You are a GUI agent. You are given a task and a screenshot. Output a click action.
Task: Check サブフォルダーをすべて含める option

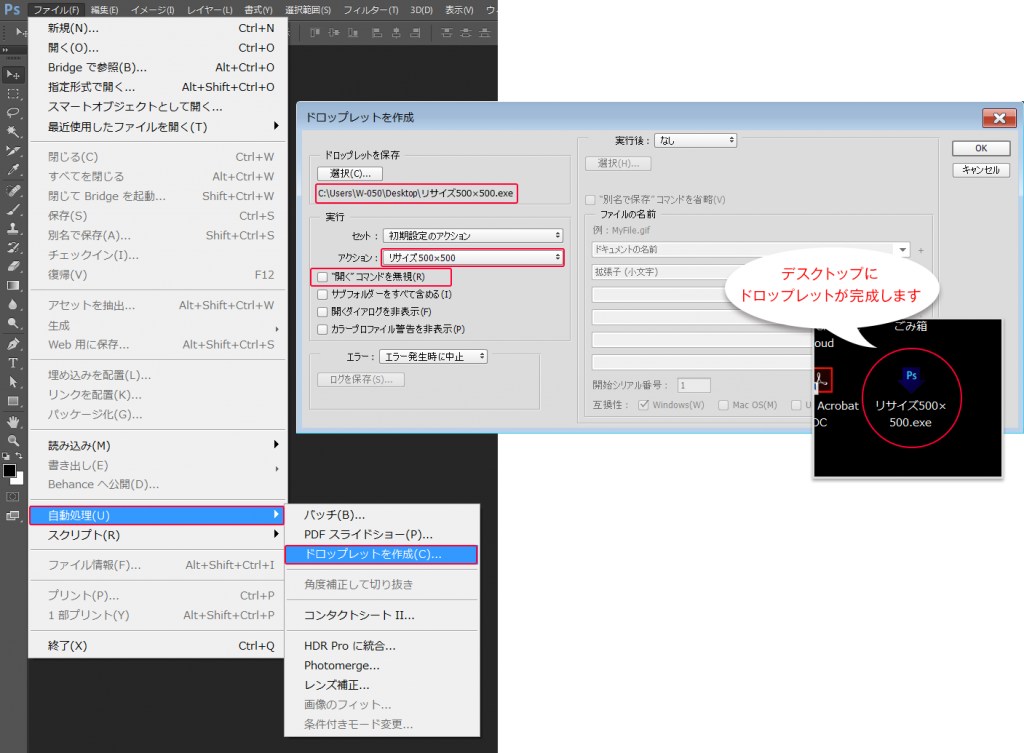coord(323,295)
